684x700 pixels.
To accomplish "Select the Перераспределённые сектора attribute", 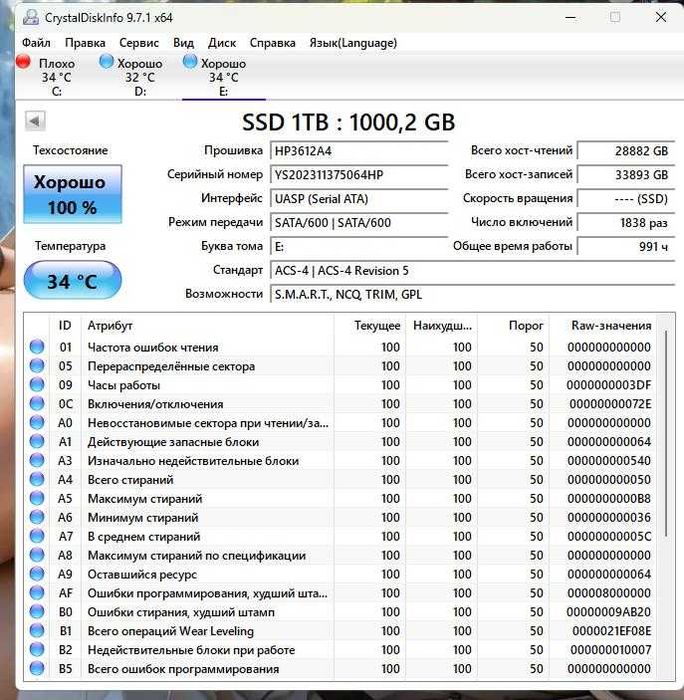I will pos(171,366).
